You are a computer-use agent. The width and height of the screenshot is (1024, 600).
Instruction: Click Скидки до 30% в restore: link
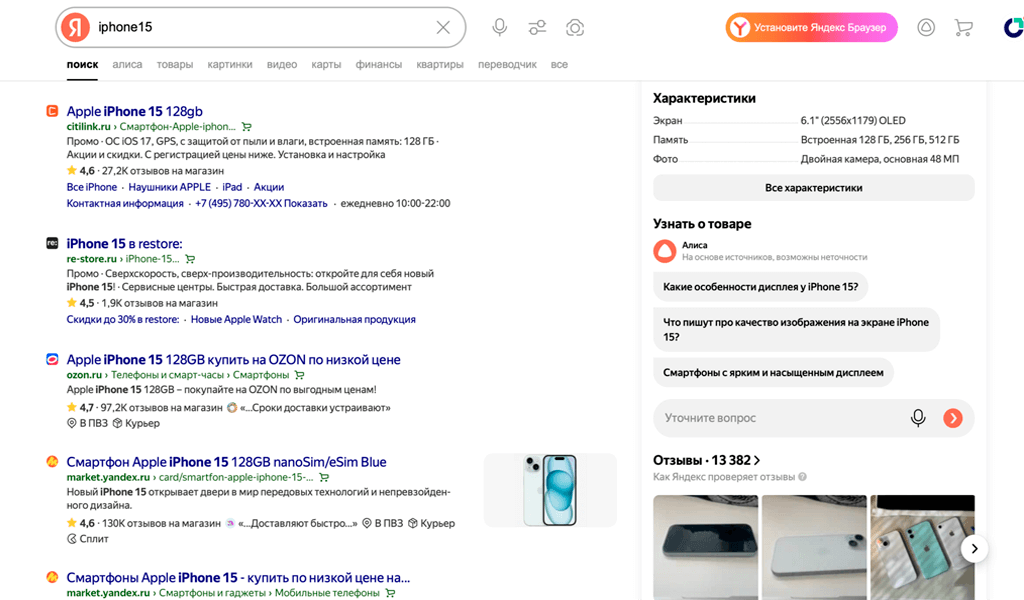point(123,319)
